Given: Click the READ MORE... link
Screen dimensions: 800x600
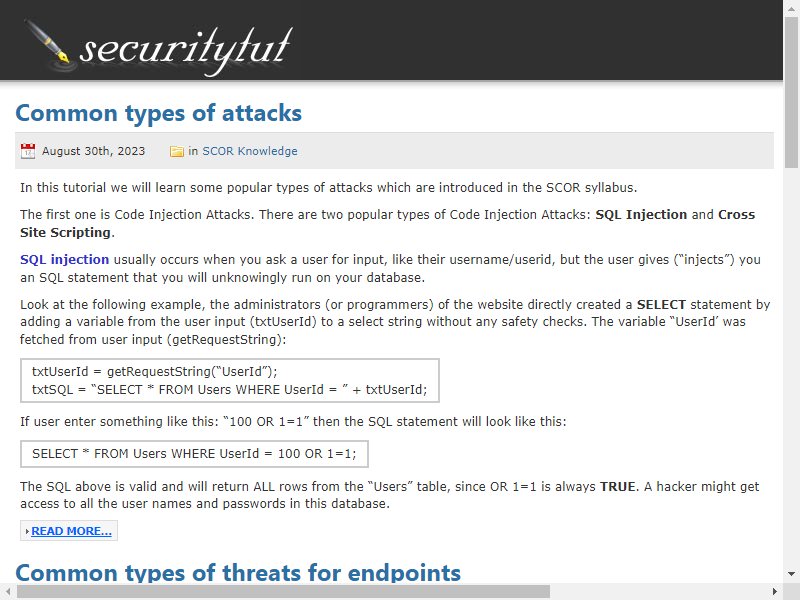Looking at the screenshot, I should click(71, 531).
